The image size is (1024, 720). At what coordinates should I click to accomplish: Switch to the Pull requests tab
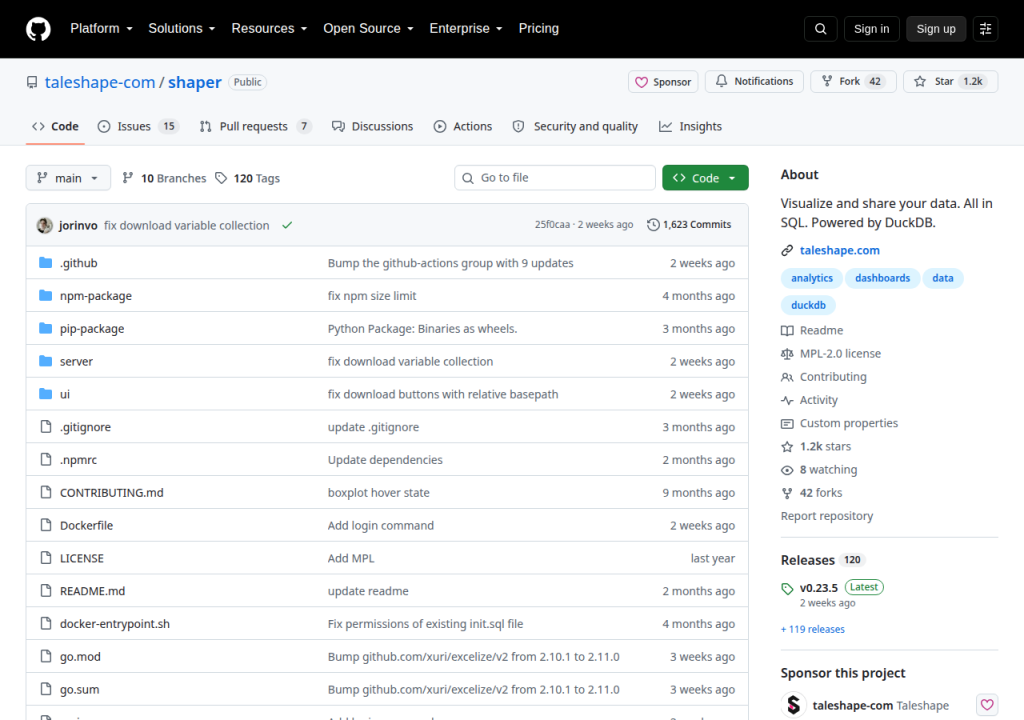tap(255, 127)
